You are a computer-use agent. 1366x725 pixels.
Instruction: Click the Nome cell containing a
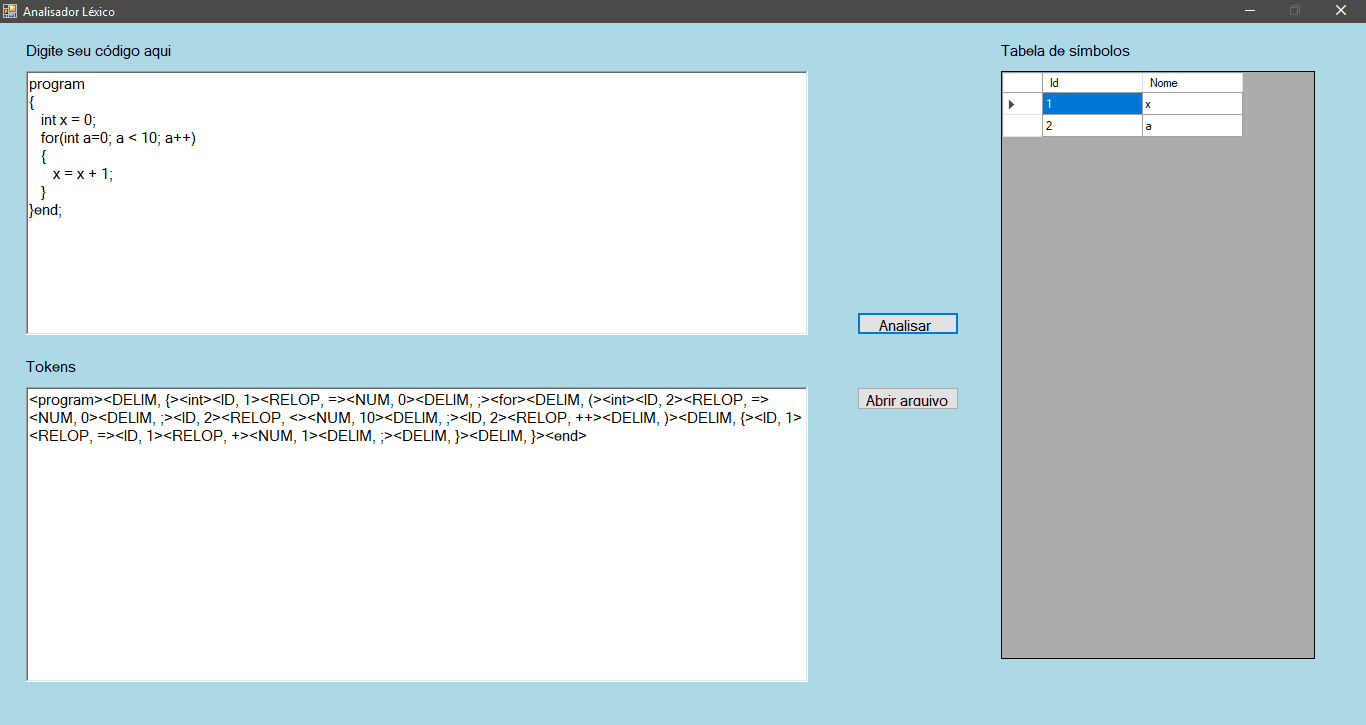(x=1192, y=125)
